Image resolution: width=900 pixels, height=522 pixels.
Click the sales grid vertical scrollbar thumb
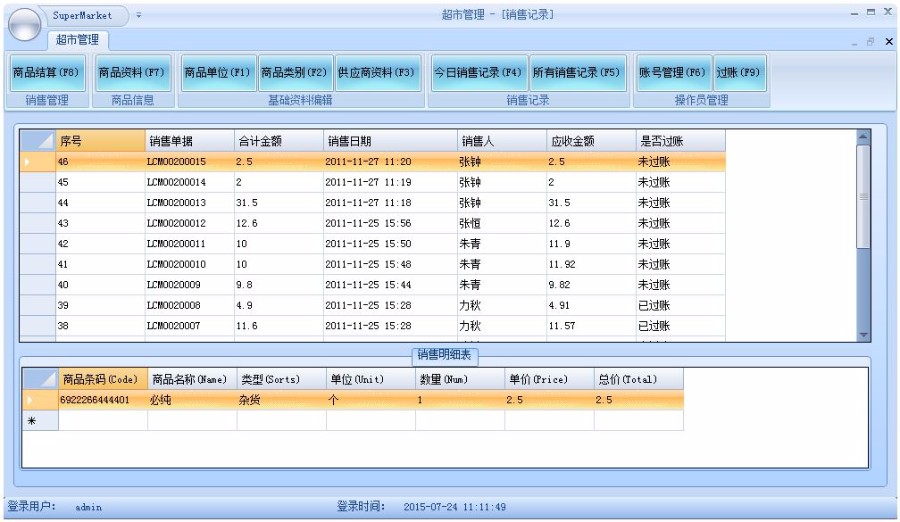(x=863, y=196)
